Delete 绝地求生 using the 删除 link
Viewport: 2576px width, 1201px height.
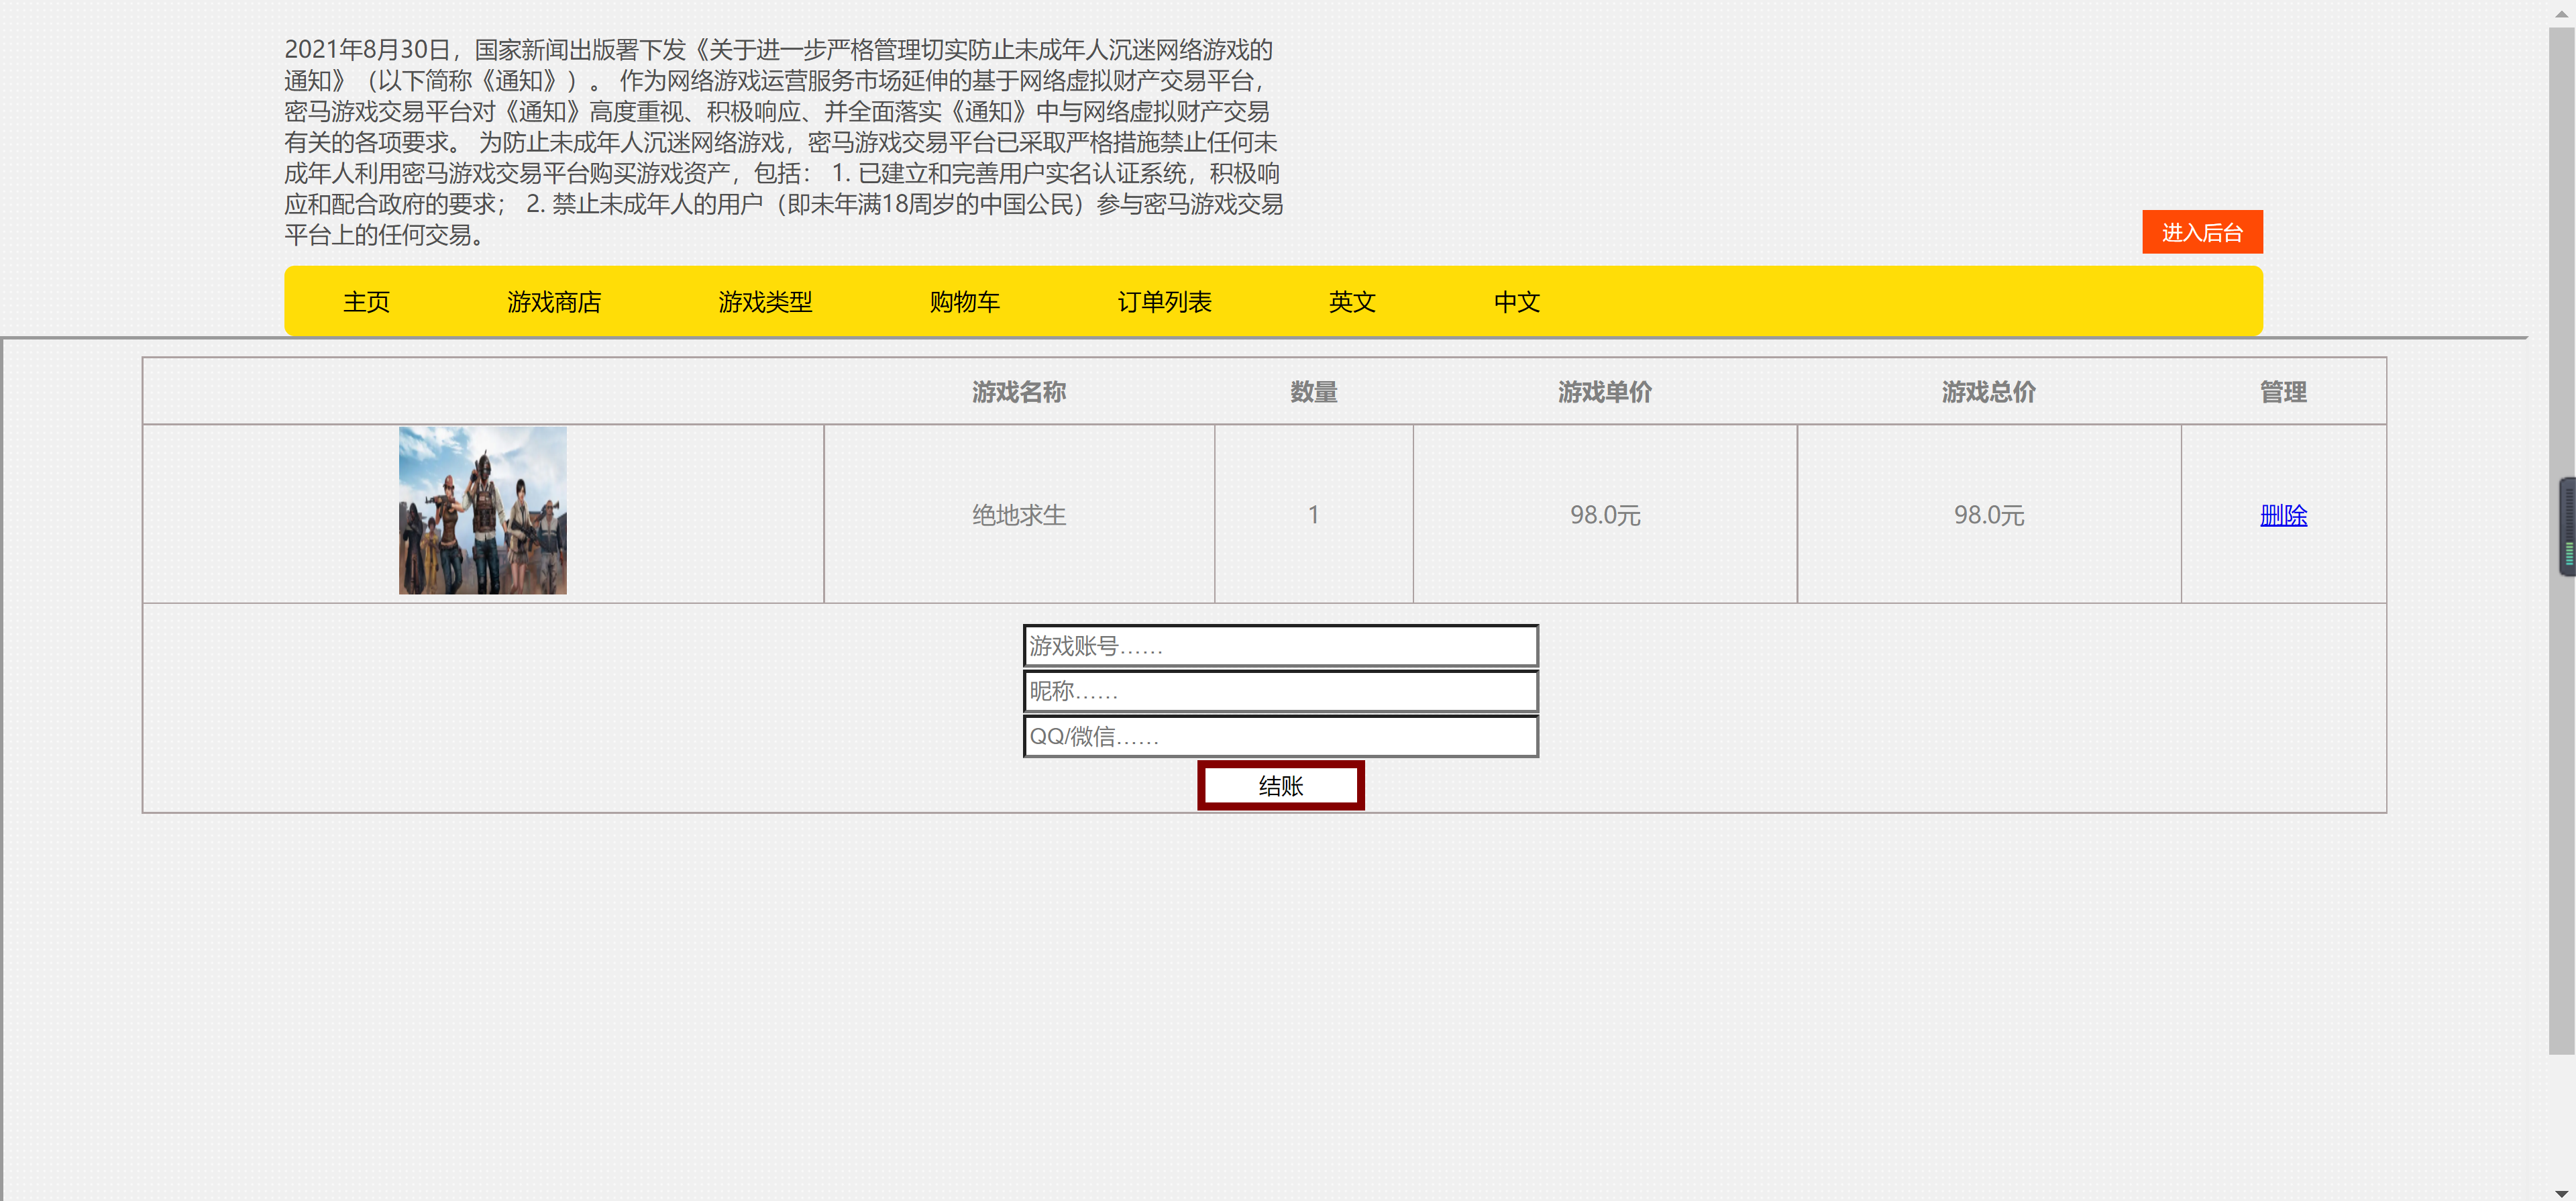(x=2283, y=516)
